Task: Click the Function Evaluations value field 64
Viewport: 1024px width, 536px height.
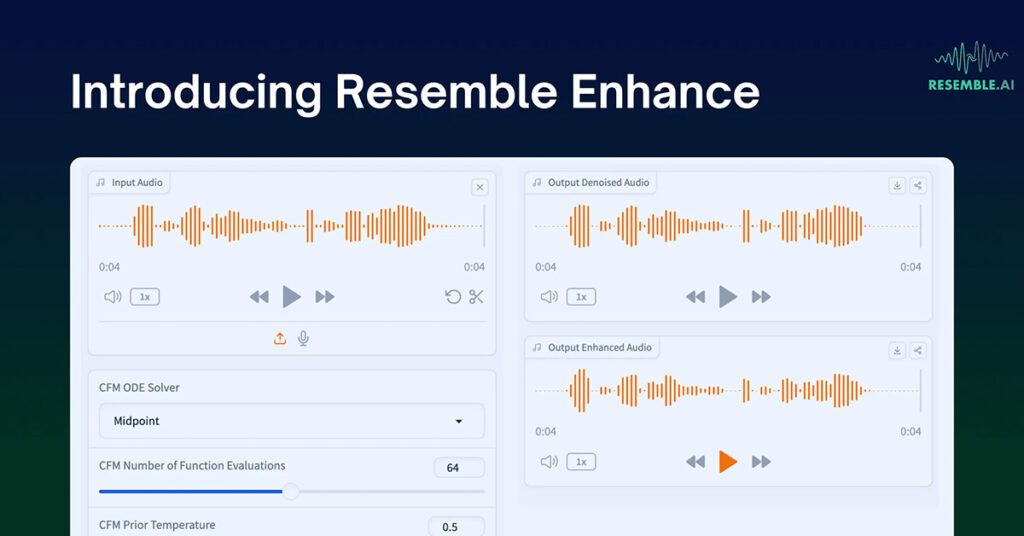Action: (x=458, y=467)
